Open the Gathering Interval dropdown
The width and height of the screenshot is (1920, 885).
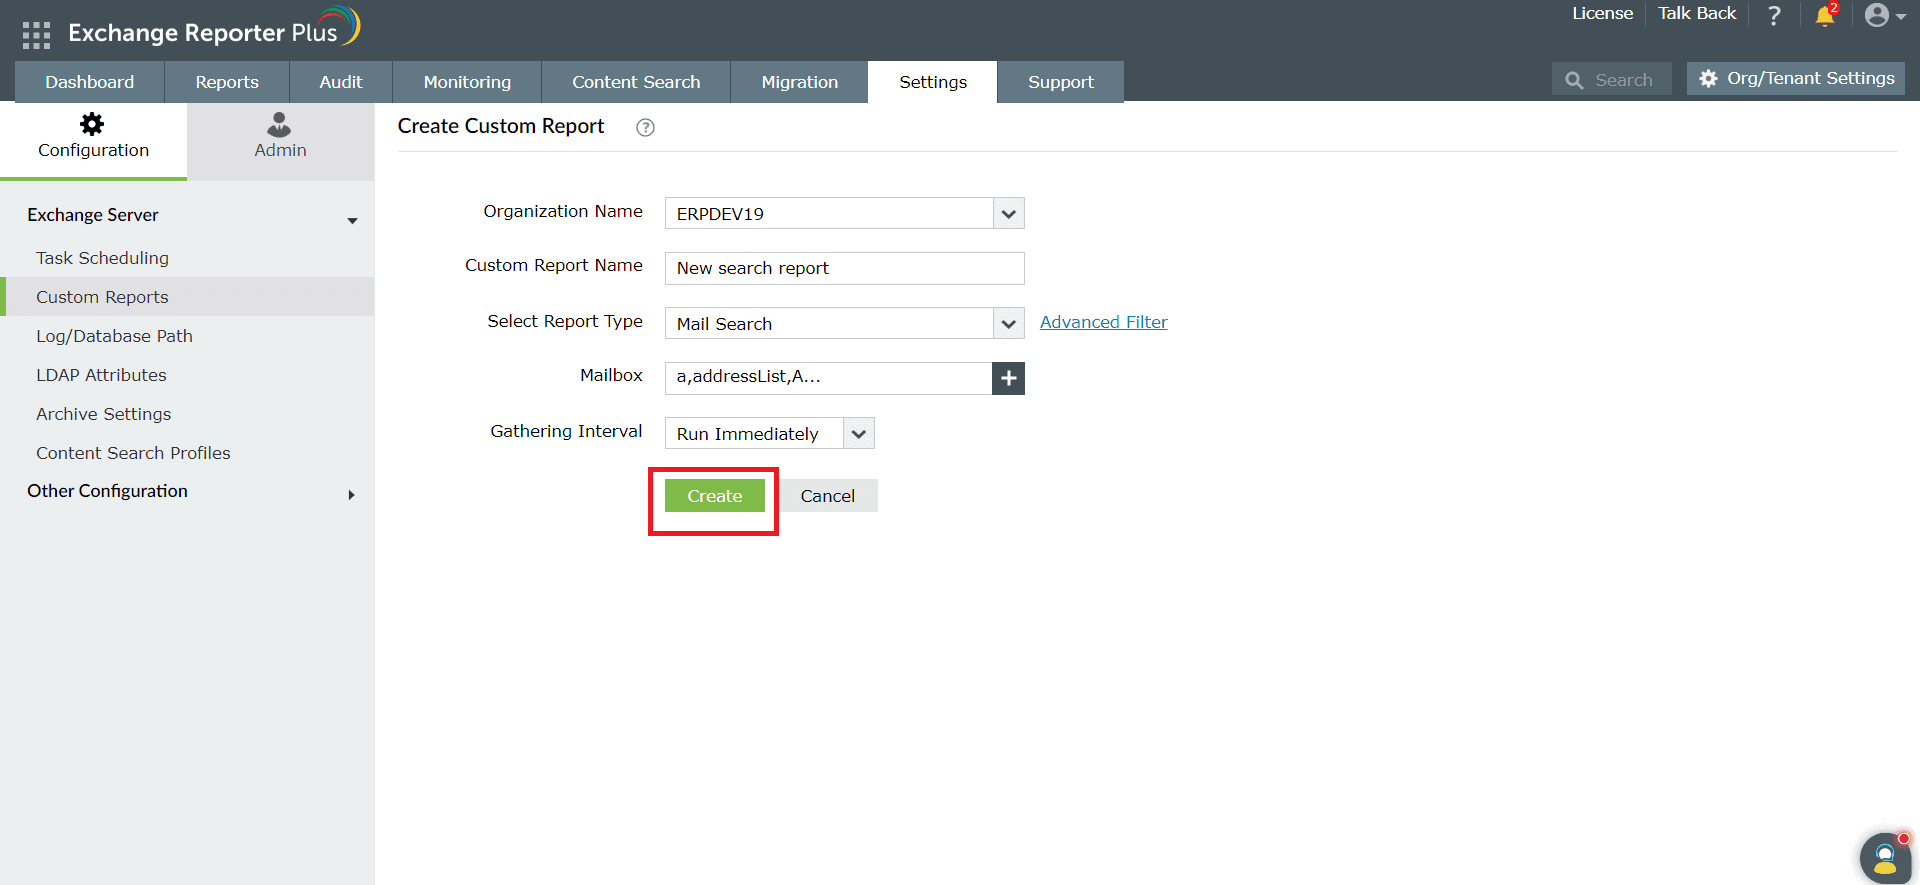click(769, 433)
